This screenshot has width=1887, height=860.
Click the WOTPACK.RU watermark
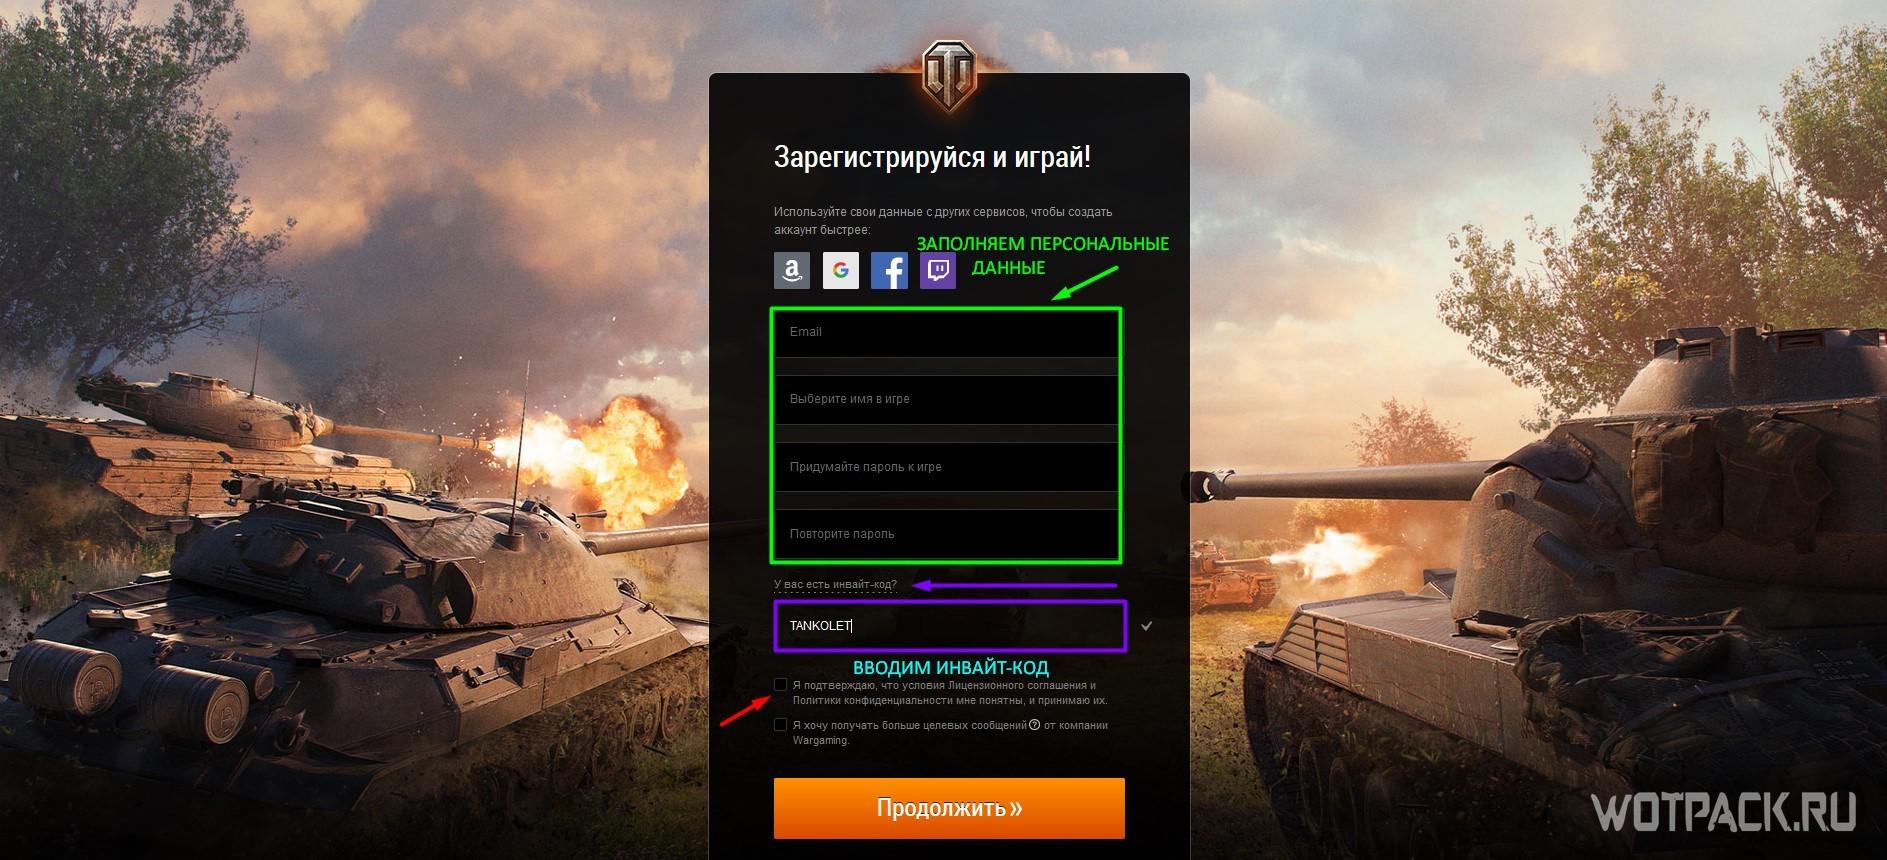(1725, 812)
